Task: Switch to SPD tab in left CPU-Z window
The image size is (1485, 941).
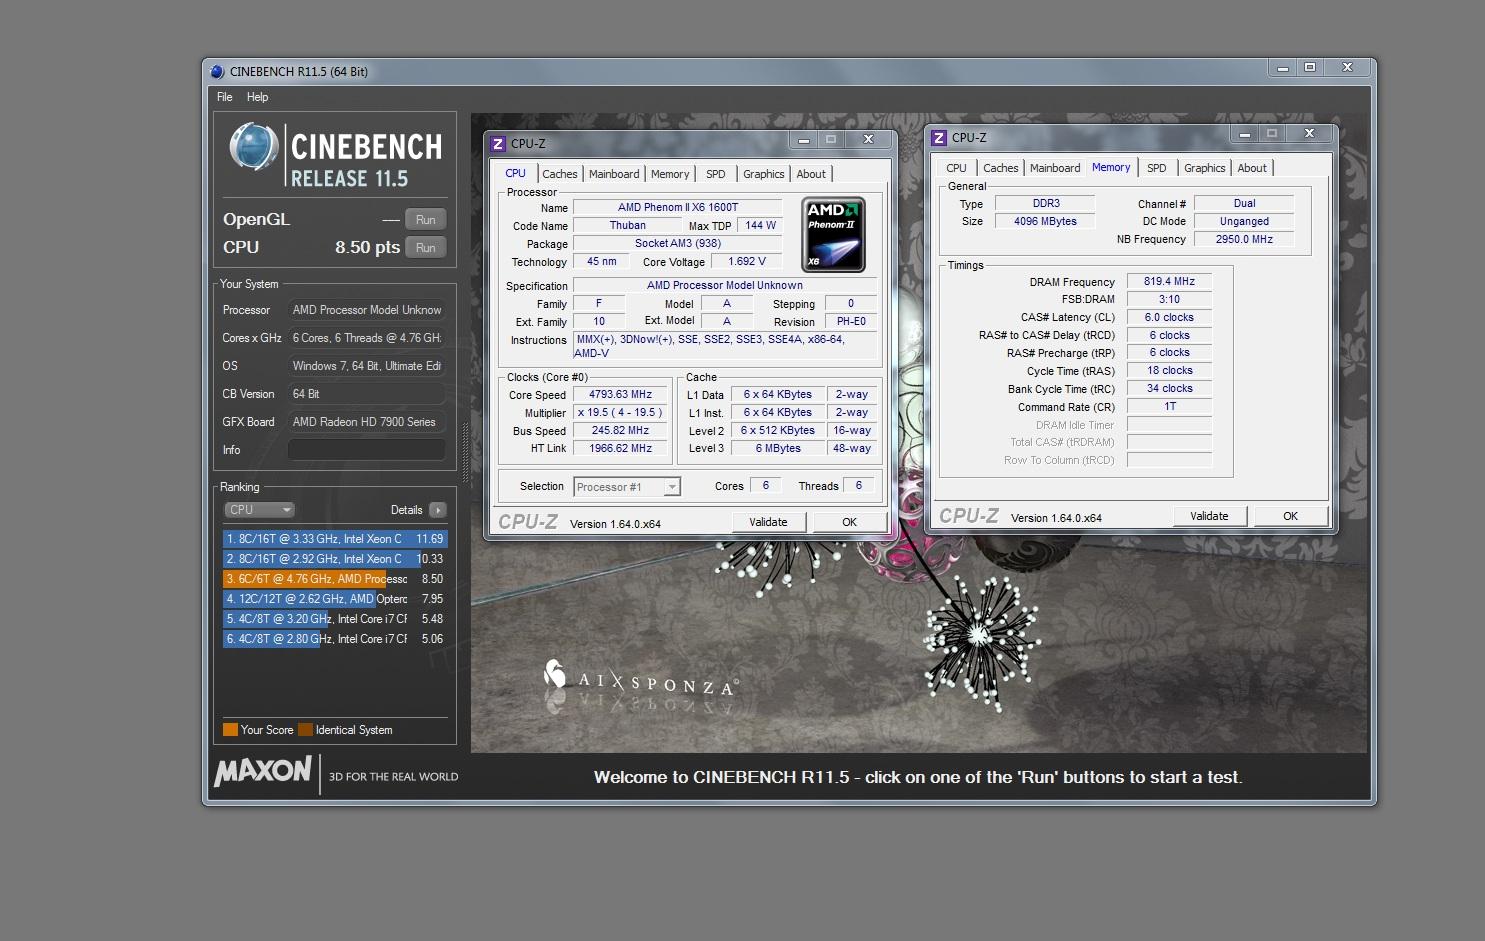Action: (x=716, y=174)
